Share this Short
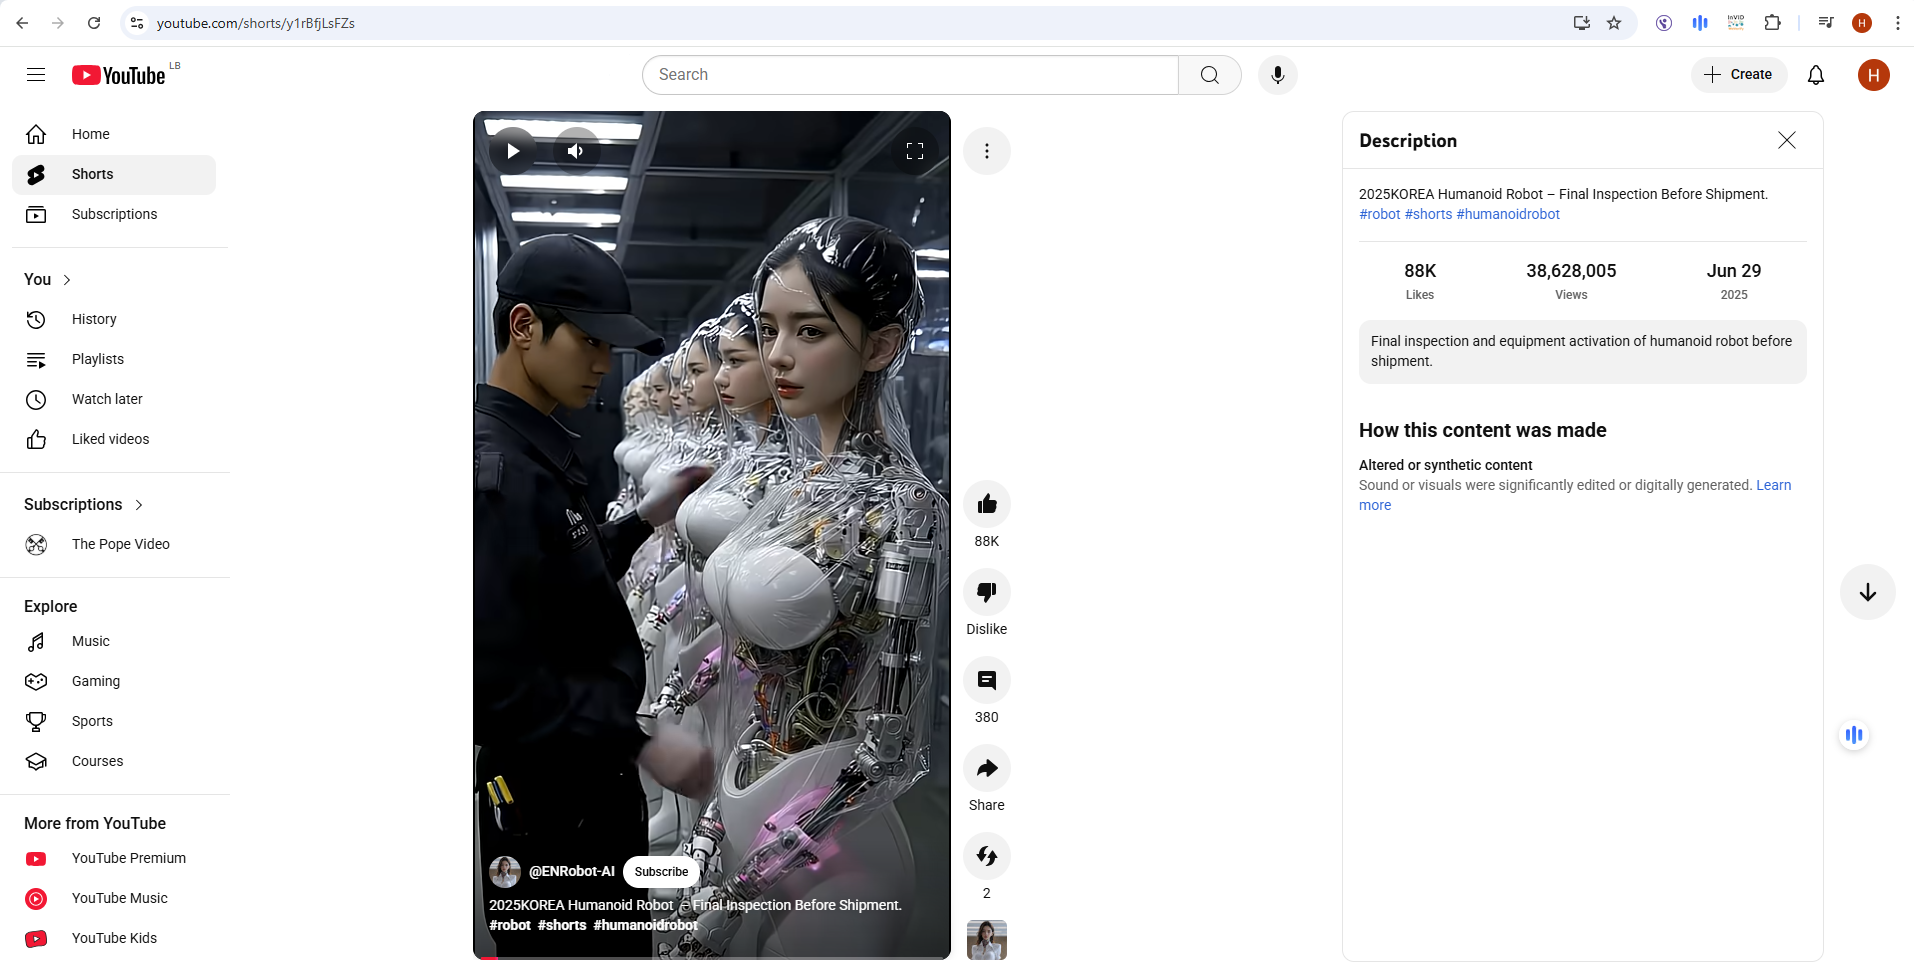Viewport: 1914px width, 967px height. tap(987, 768)
